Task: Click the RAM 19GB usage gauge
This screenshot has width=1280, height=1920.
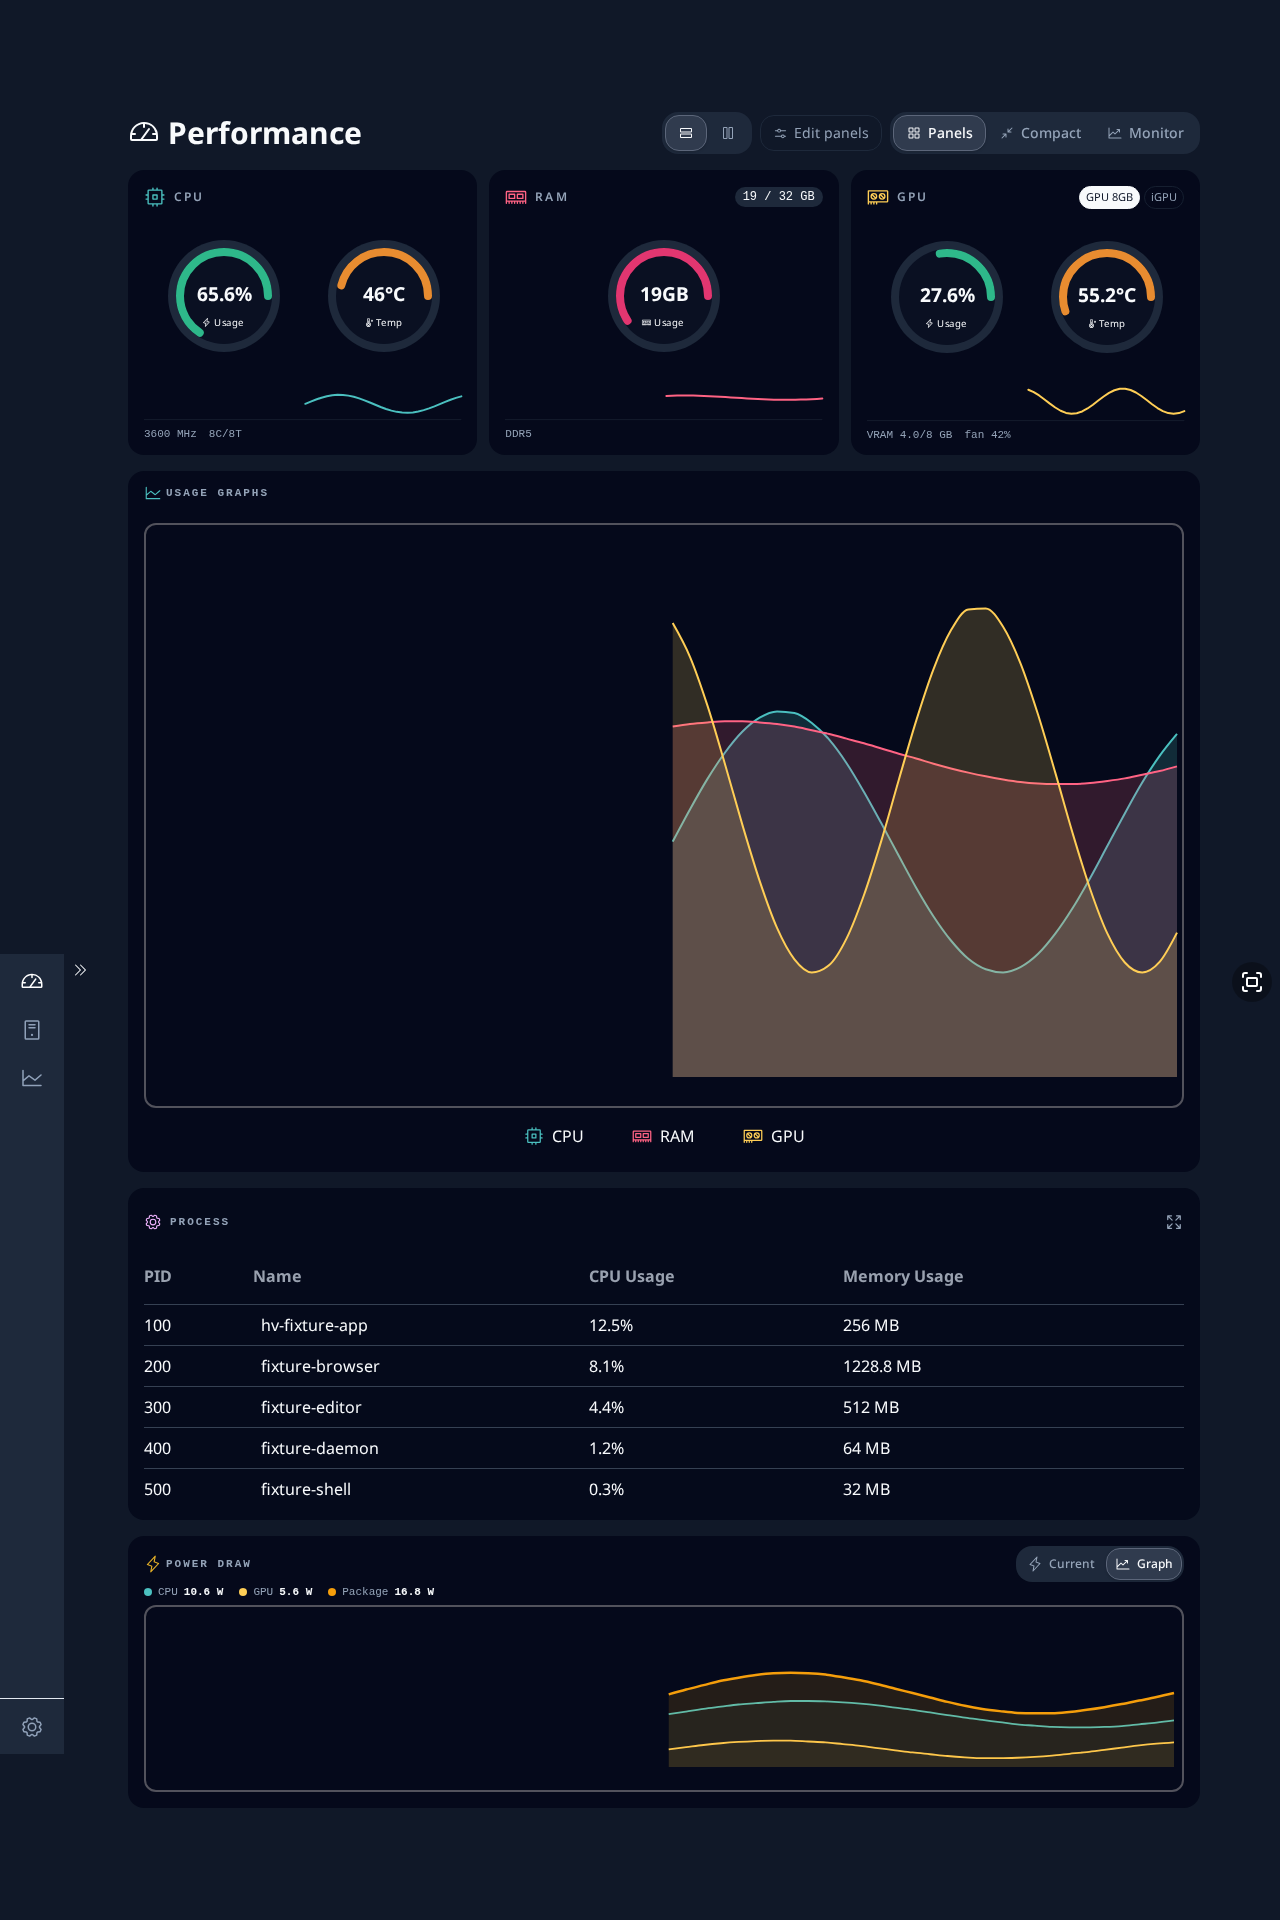Action: 664,296
